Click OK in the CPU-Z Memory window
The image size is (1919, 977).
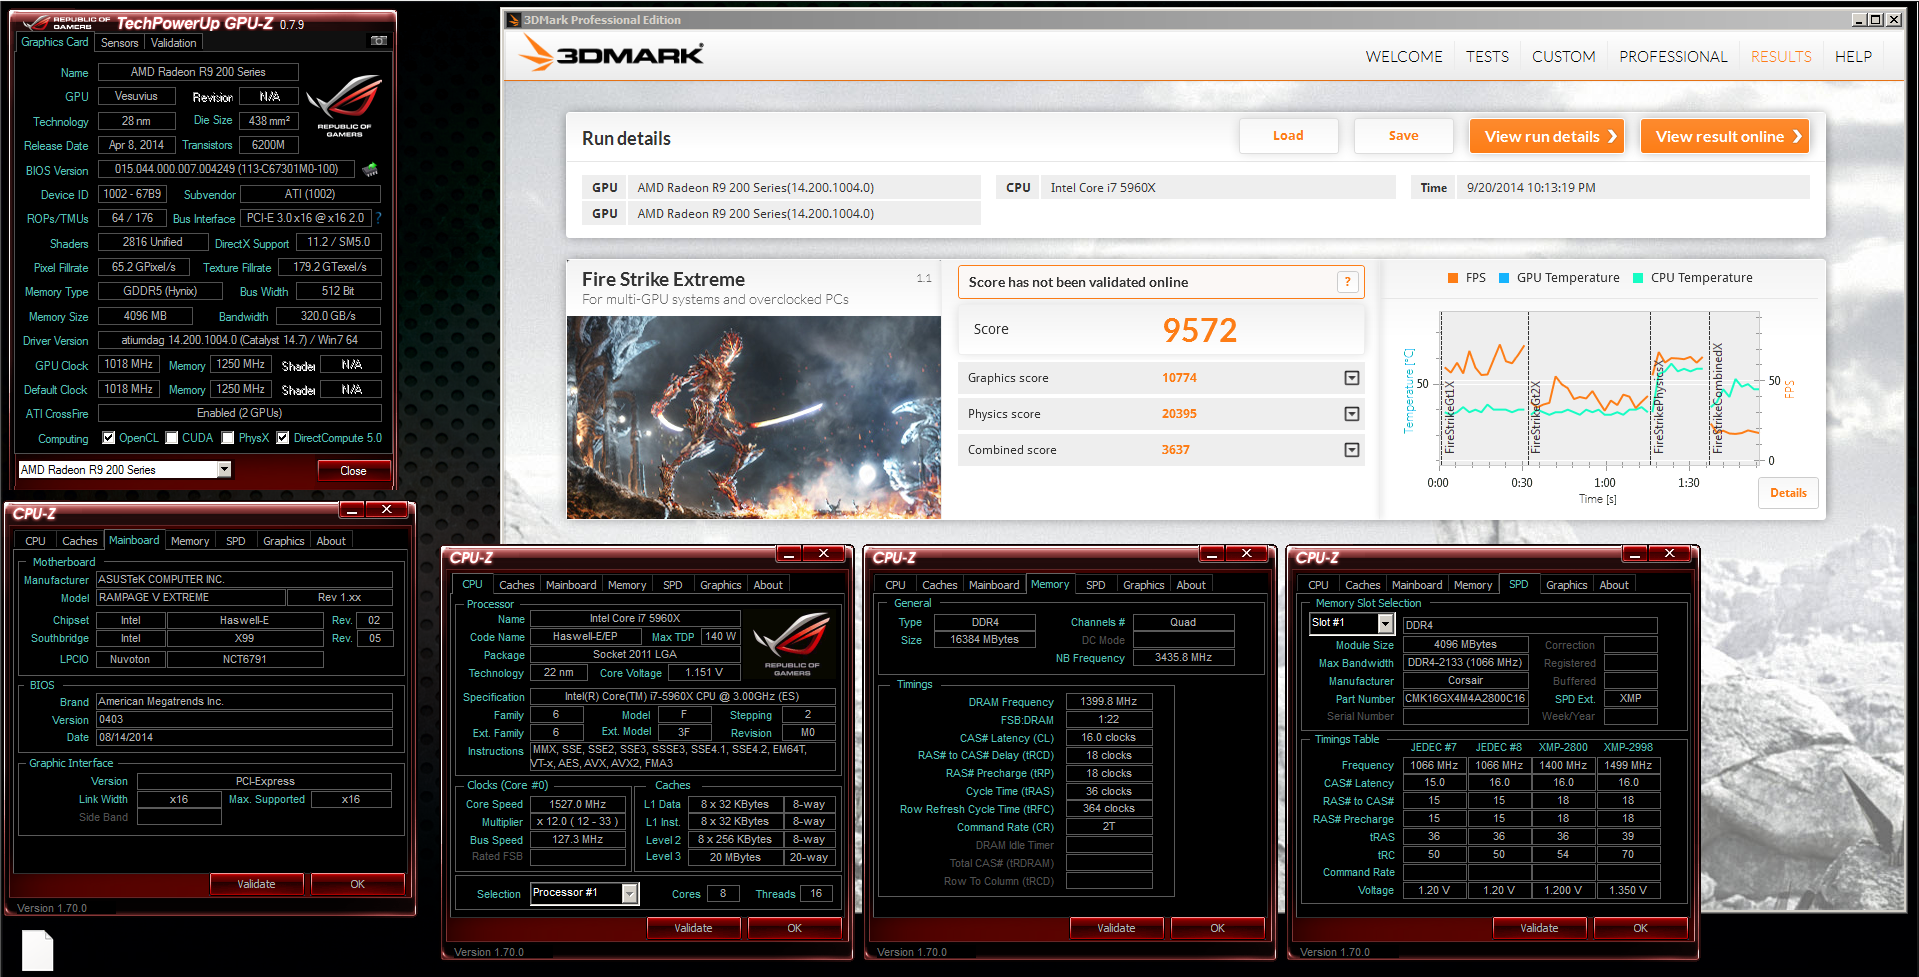(1217, 928)
